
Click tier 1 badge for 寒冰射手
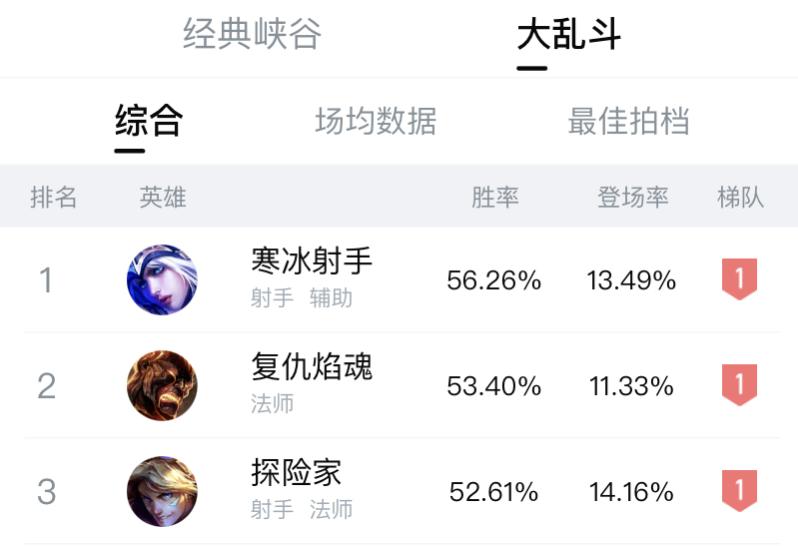click(739, 280)
